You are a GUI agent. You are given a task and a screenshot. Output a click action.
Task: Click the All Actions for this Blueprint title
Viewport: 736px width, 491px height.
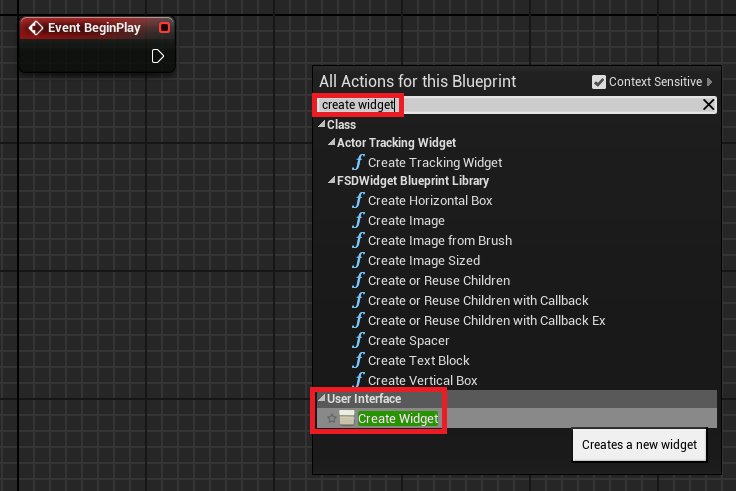[417, 82]
